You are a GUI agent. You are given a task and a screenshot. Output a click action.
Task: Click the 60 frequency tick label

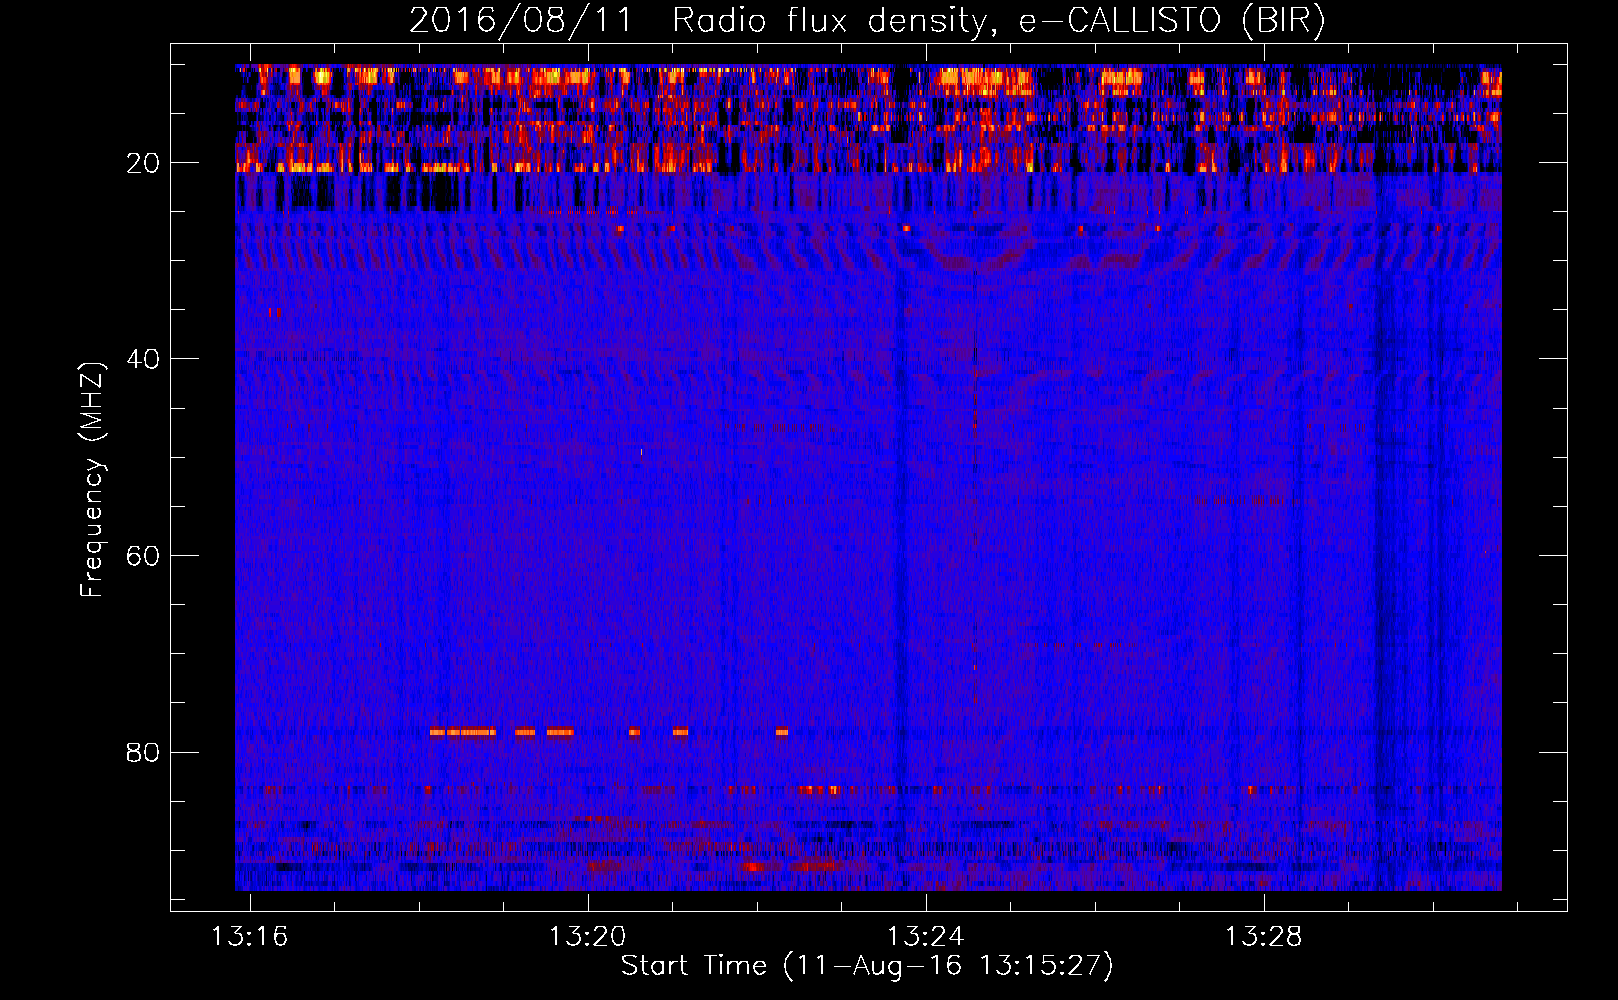coord(143,556)
